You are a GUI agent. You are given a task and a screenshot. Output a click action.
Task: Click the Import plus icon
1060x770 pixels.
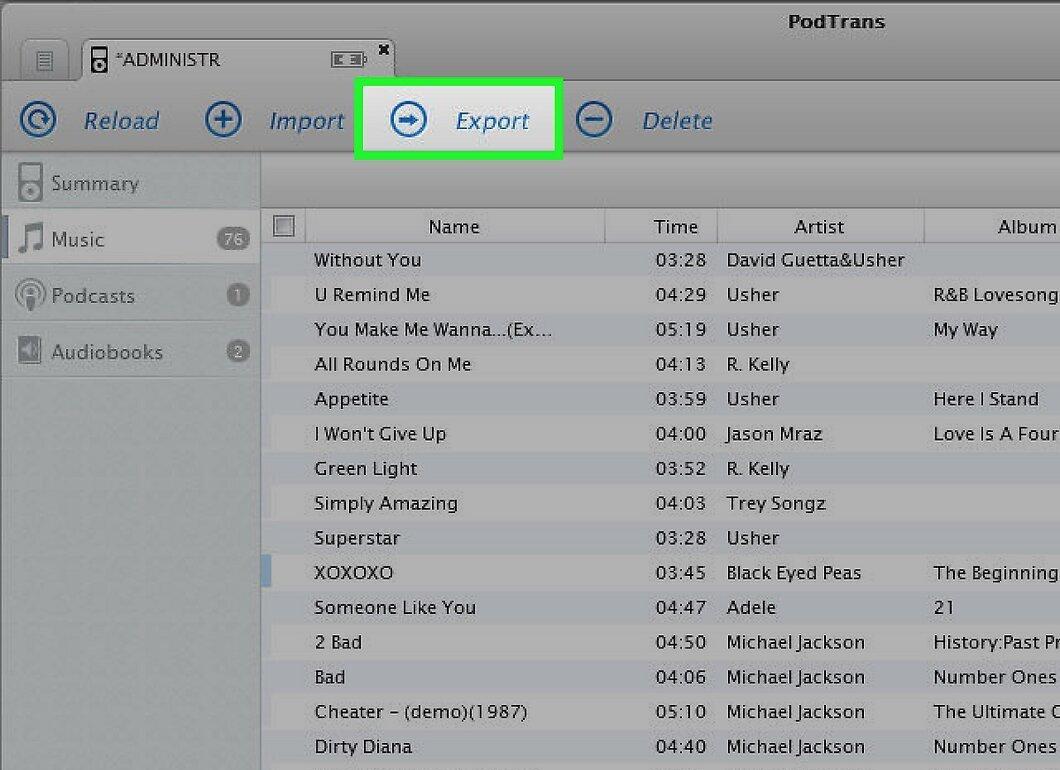tap(223, 120)
